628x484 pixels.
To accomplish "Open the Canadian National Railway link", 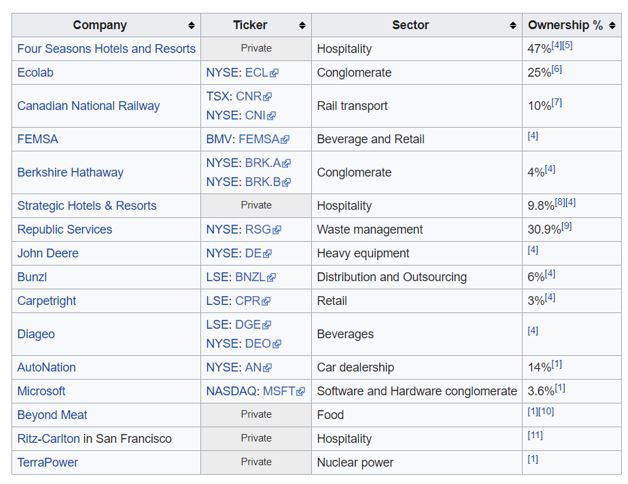I will click(x=89, y=106).
